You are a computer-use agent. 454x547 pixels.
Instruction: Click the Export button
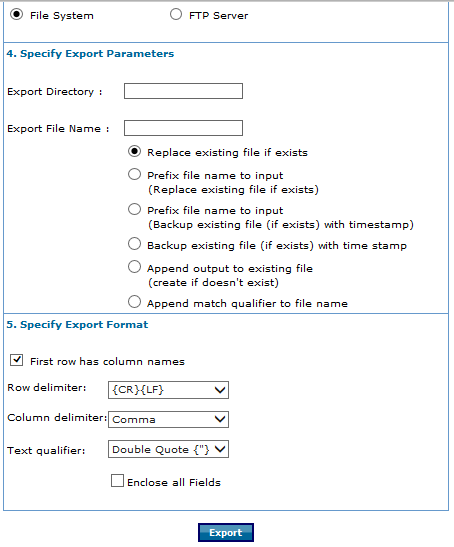point(226,532)
